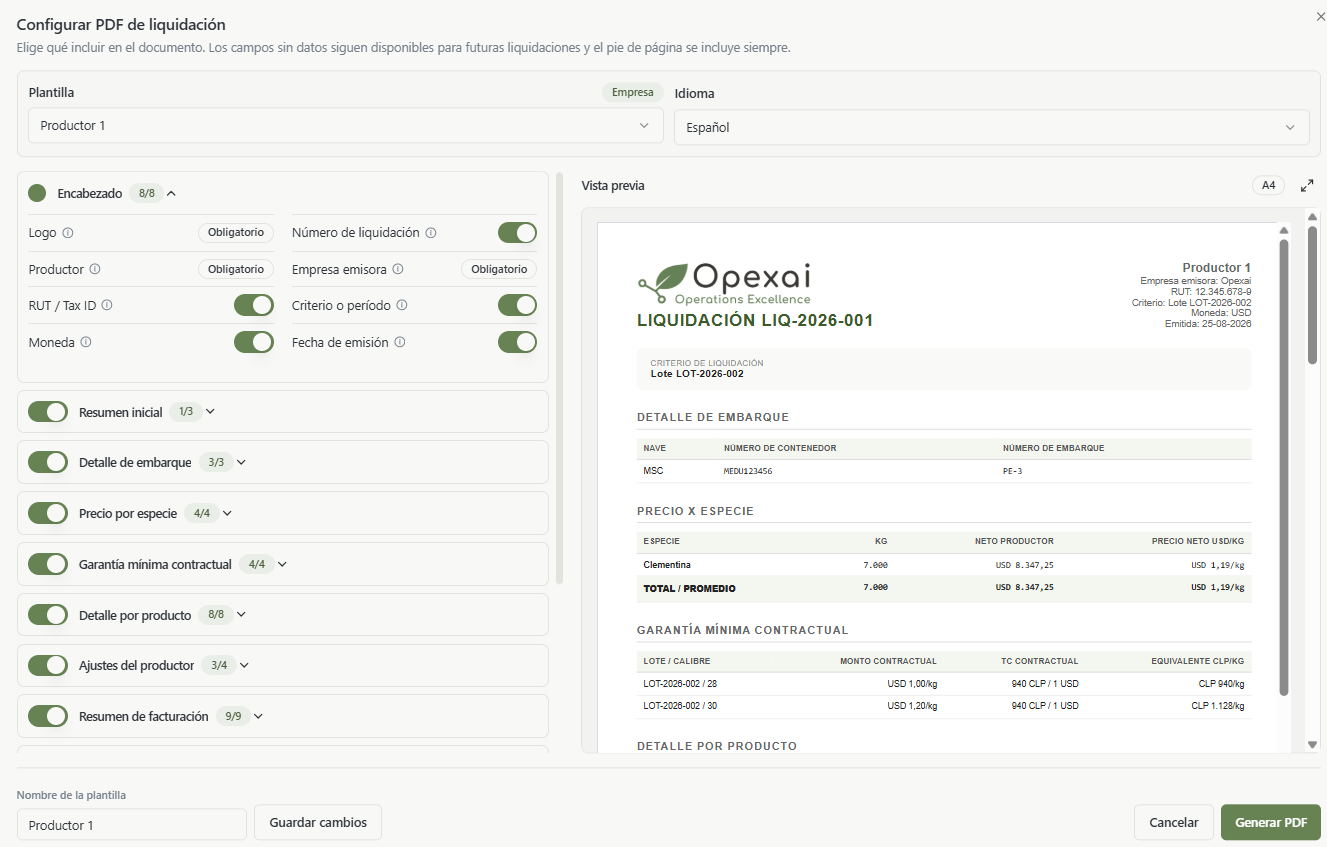Click the info icon next to RUT / Tax ID
Screen dimensions: 1327x847
(107, 306)
